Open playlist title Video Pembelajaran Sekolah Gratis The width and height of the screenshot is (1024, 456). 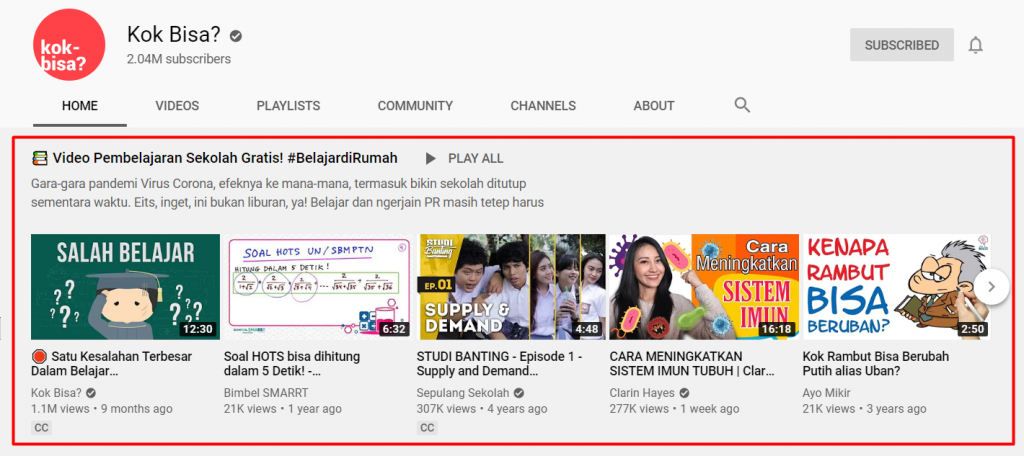225,158
